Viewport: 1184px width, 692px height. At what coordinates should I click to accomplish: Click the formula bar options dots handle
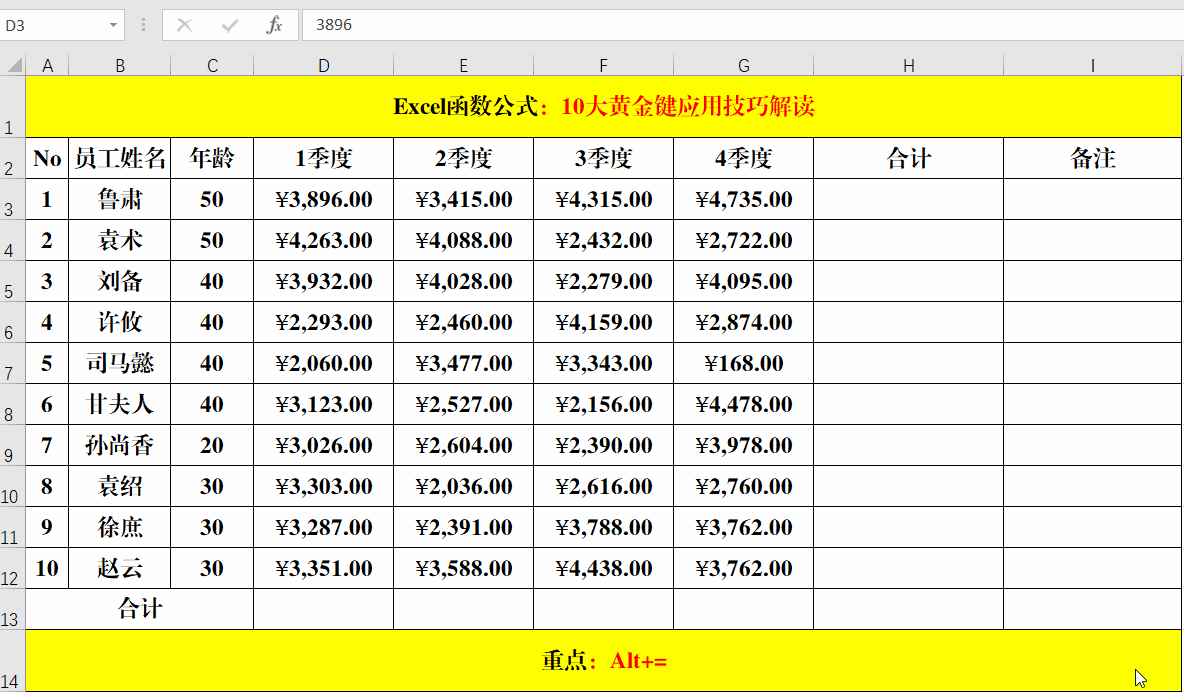coord(143,25)
